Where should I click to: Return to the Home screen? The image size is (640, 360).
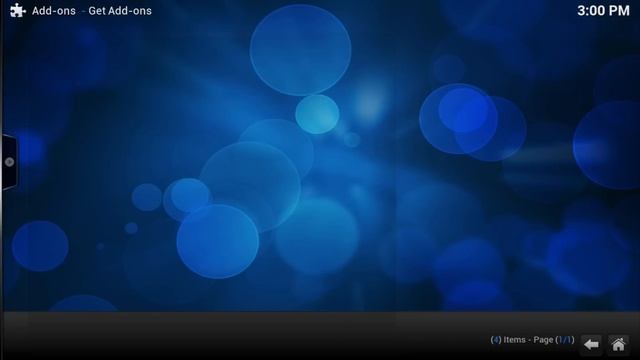coord(618,345)
